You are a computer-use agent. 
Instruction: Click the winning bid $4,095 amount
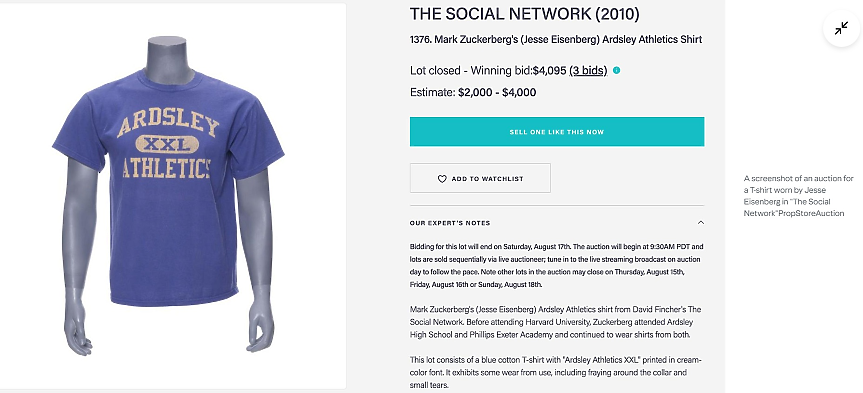[x=549, y=70]
